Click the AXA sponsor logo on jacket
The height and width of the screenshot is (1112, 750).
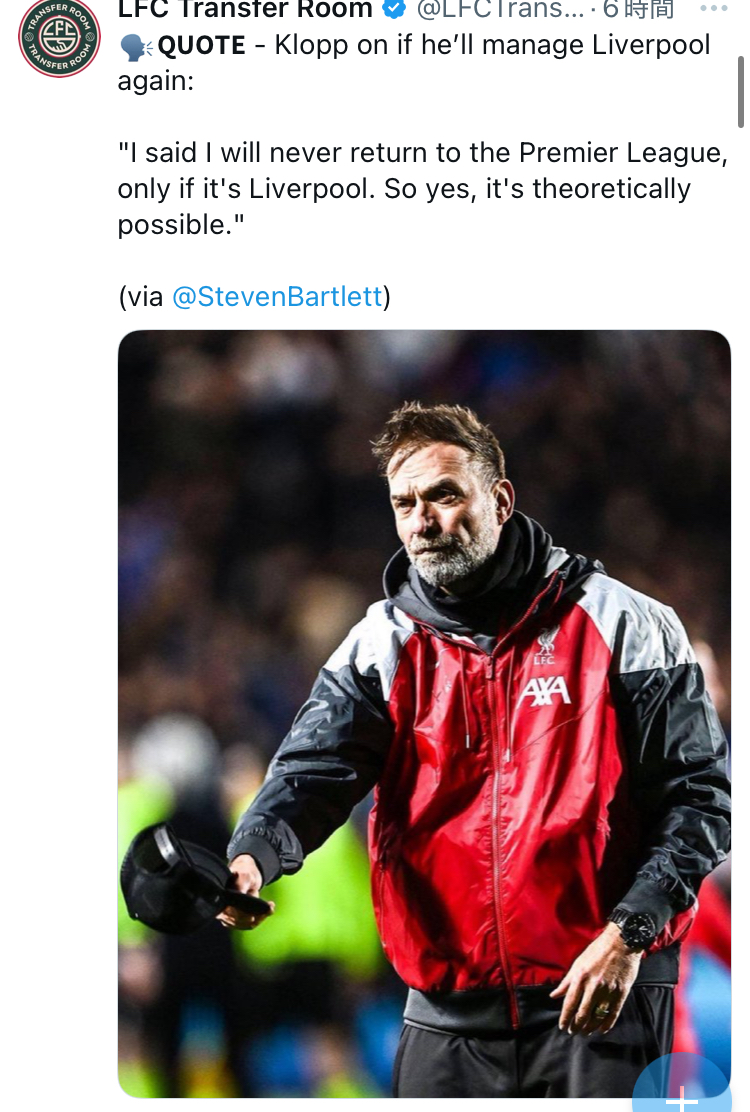pos(545,690)
